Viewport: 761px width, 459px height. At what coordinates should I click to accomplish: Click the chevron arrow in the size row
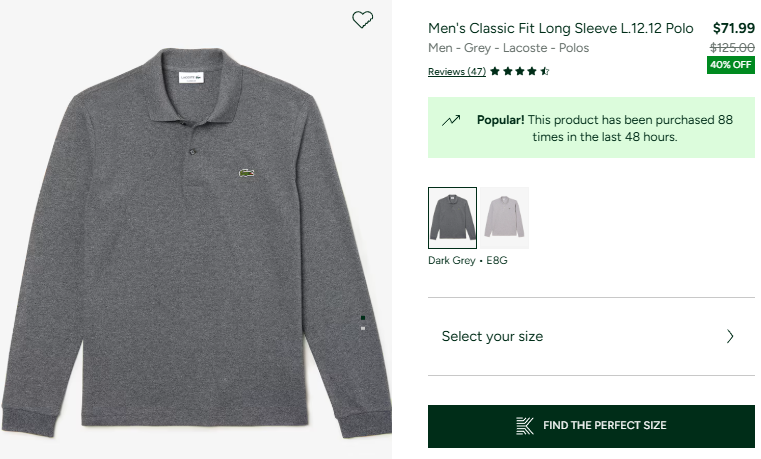[730, 336]
